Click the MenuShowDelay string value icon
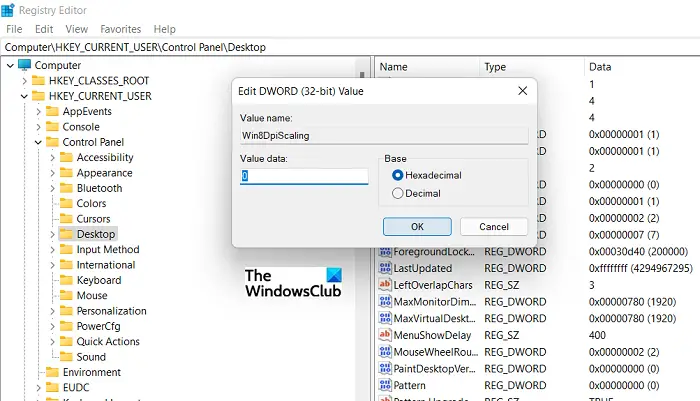 385,334
